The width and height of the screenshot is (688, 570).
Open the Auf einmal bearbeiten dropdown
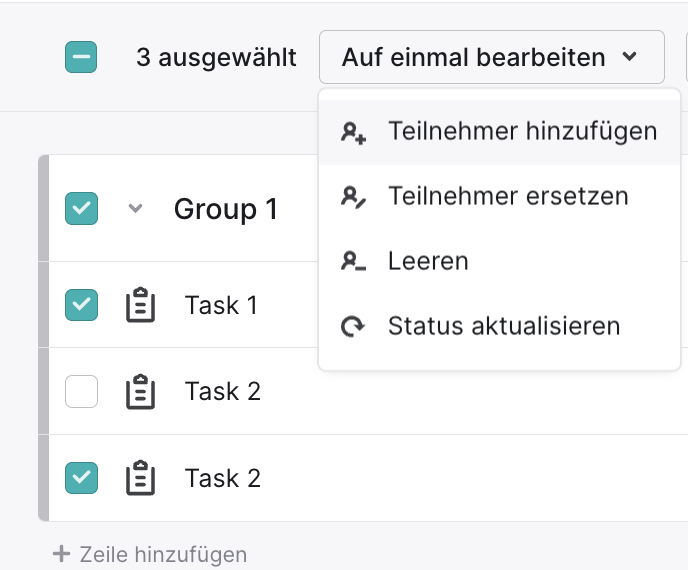[491, 57]
